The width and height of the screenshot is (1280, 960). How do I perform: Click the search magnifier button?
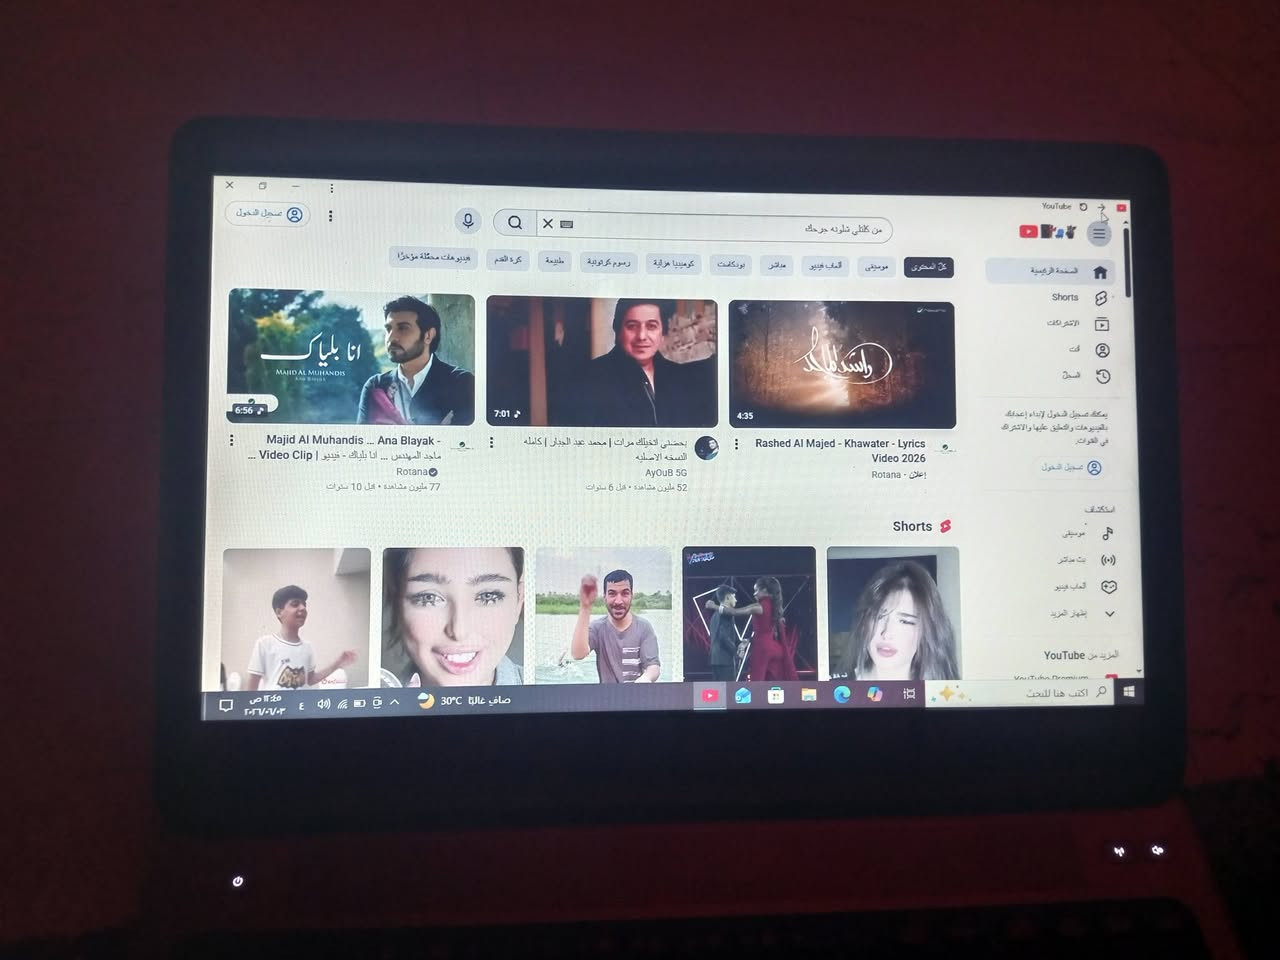pyautogui.click(x=514, y=223)
